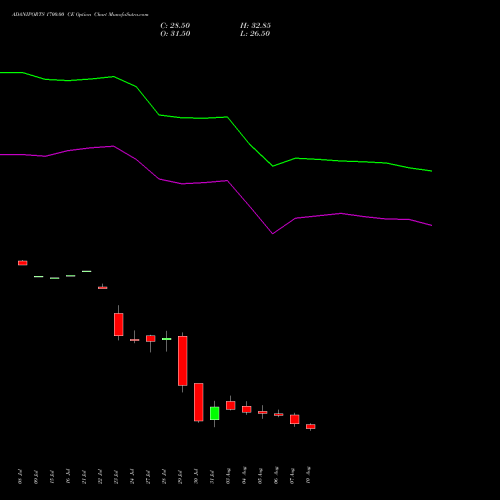Click the 28 Jul date label

[x=164, y=477]
